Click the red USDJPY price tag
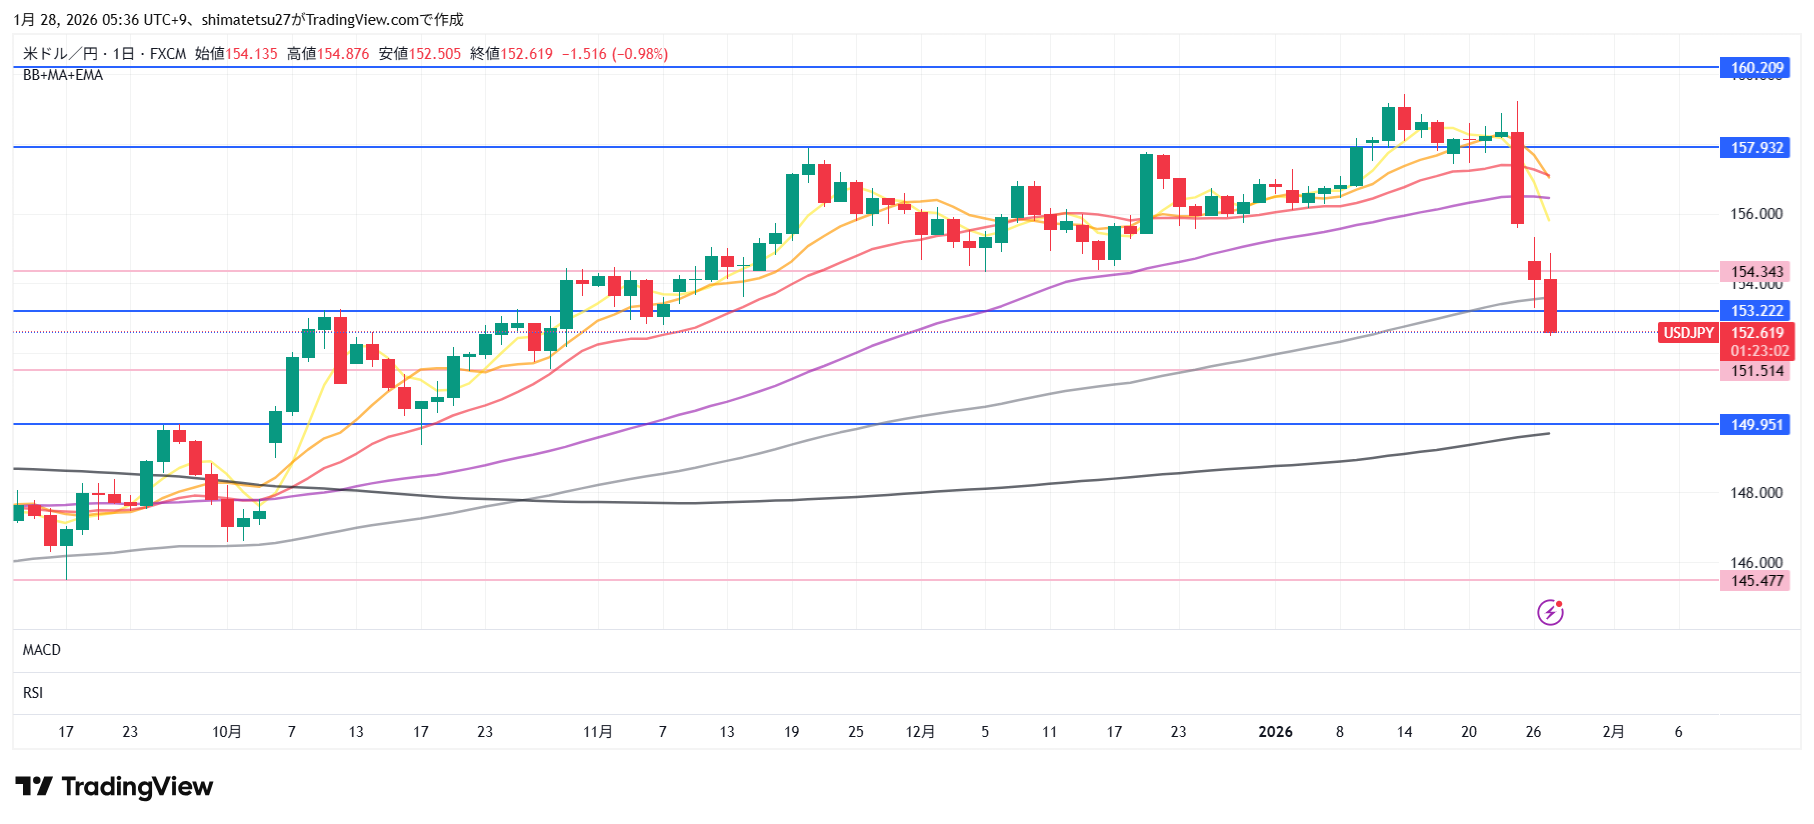The width and height of the screenshot is (1814, 824). (1688, 333)
